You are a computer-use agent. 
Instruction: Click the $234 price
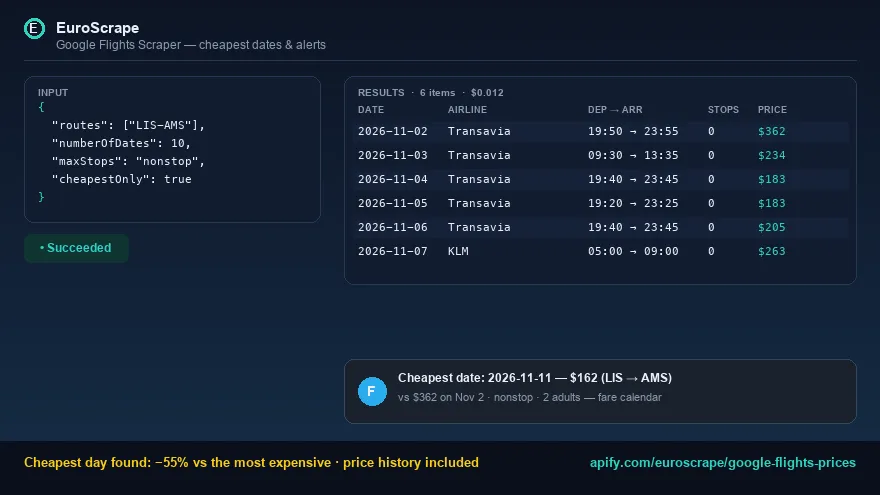click(x=772, y=155)
